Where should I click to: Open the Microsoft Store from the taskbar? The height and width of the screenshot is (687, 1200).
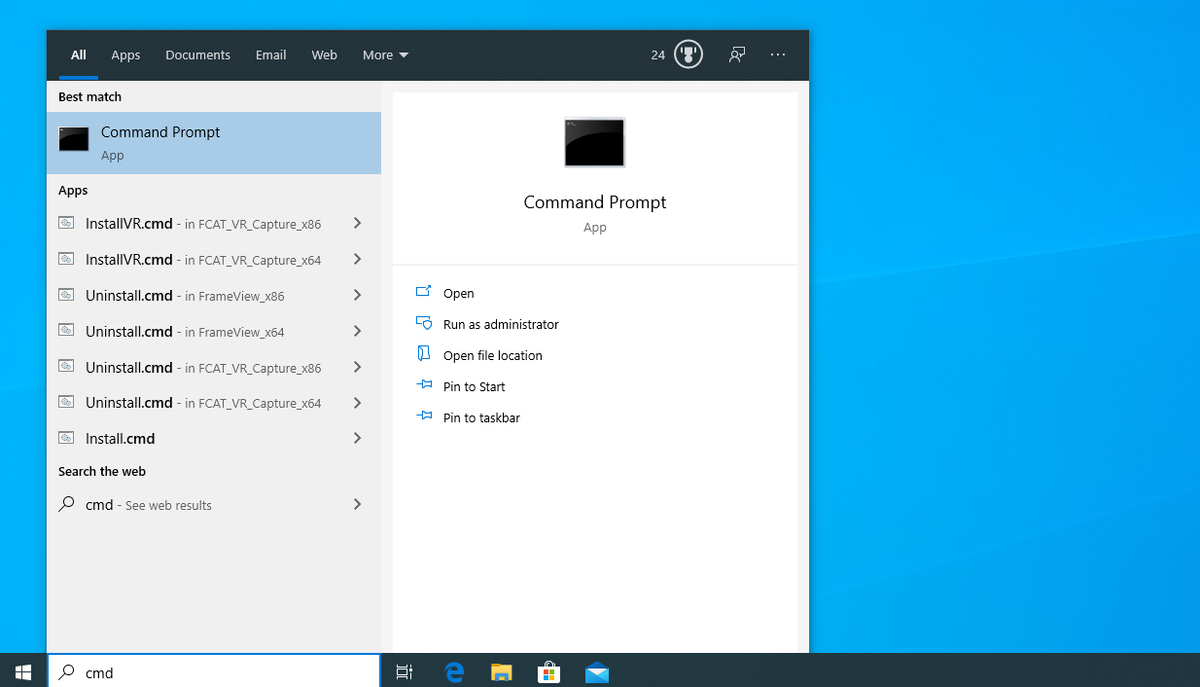pyautogui.click(x=549, y=672)
